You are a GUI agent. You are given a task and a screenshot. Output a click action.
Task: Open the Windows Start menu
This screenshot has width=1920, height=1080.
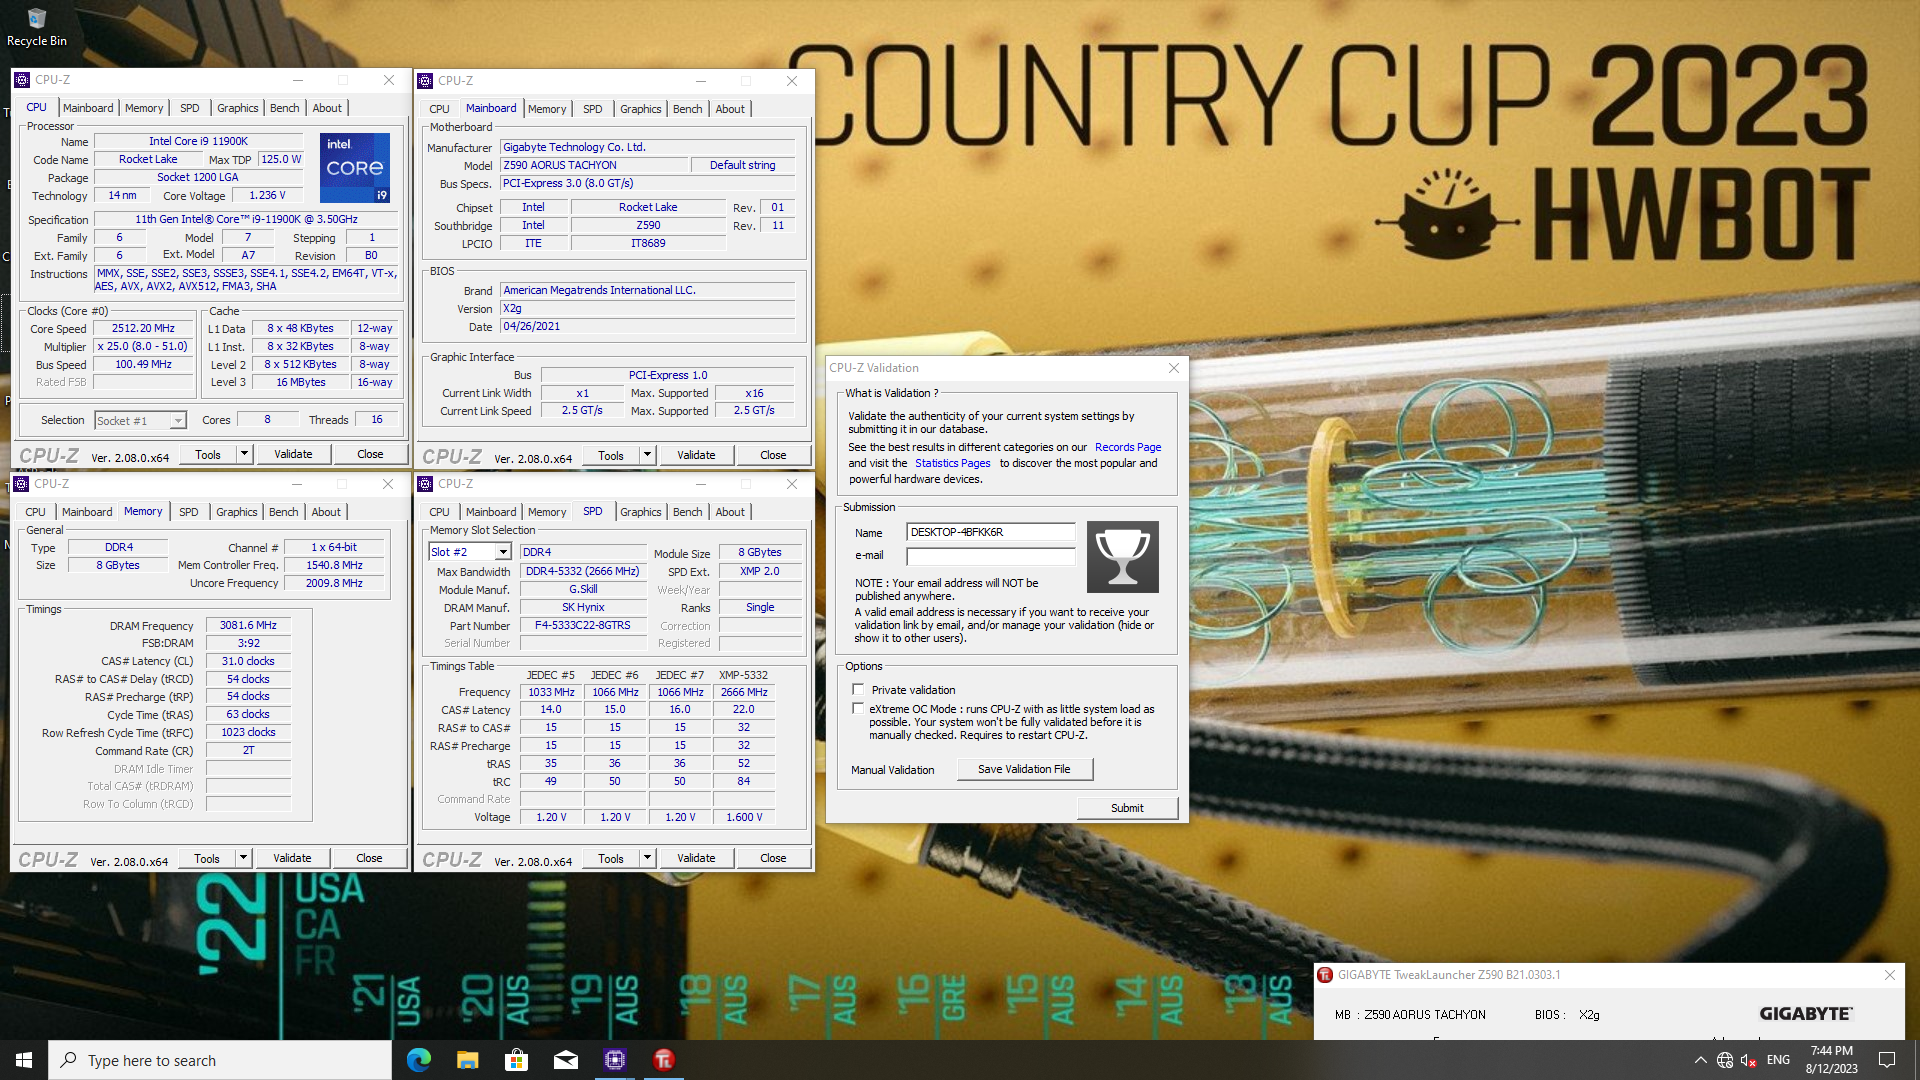[x=24, y=1060]
